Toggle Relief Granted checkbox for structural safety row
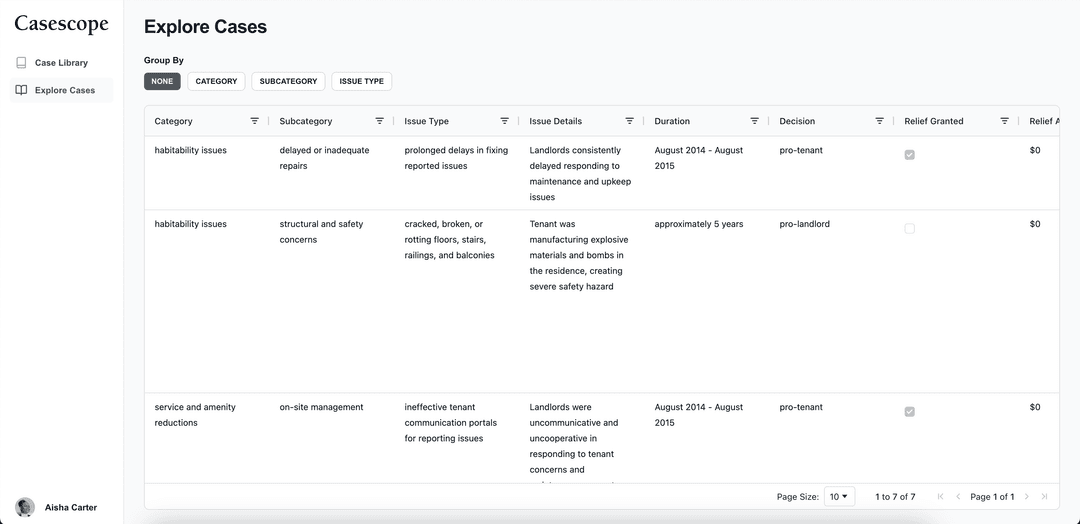This screenshot has height=524, width=1080. tap(909, 229)
